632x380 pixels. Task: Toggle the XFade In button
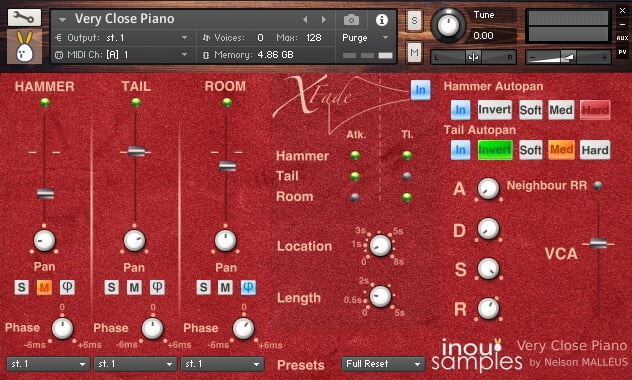pyautogui.click(x=420, y=90)
